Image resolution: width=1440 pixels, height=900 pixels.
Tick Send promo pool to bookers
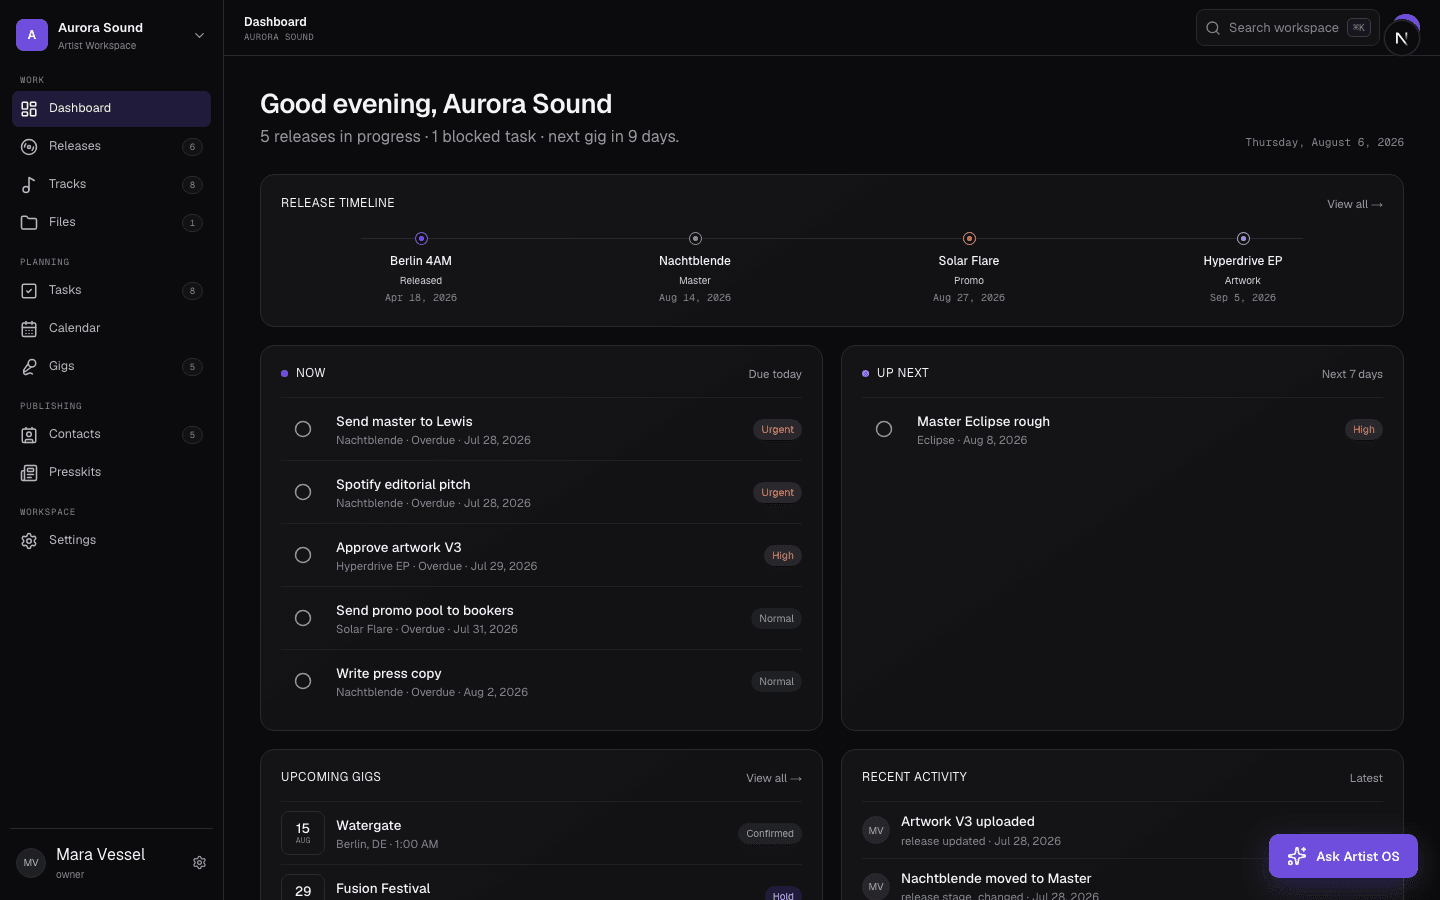click(303, 618)
